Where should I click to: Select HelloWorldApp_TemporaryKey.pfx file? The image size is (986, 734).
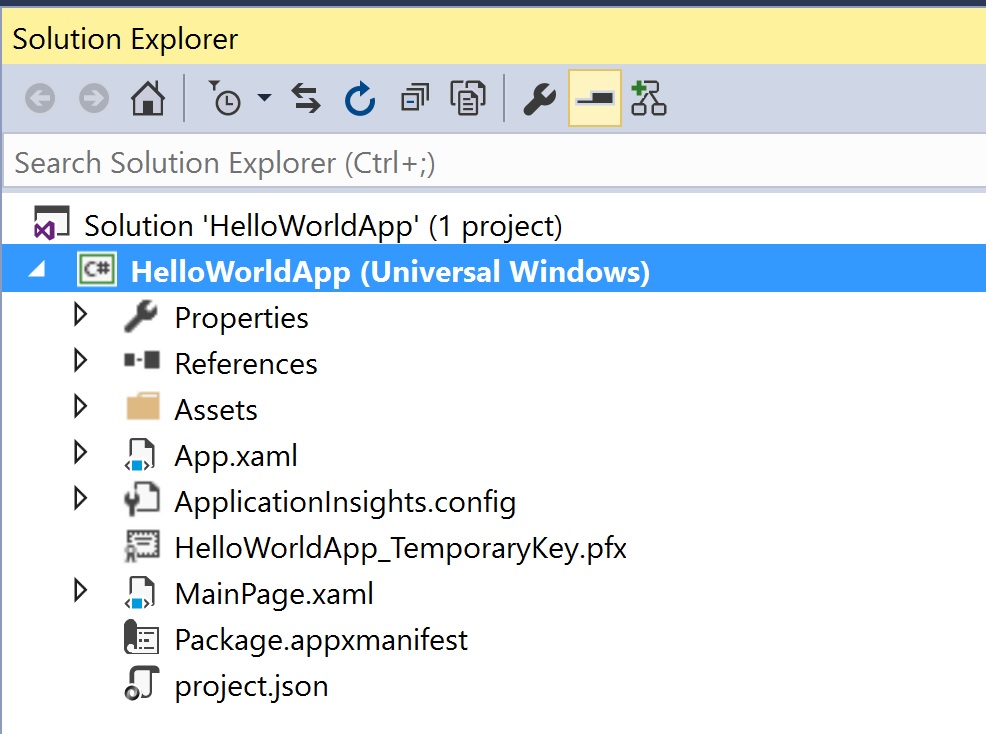pyautogui.click(x=401, y=548)
